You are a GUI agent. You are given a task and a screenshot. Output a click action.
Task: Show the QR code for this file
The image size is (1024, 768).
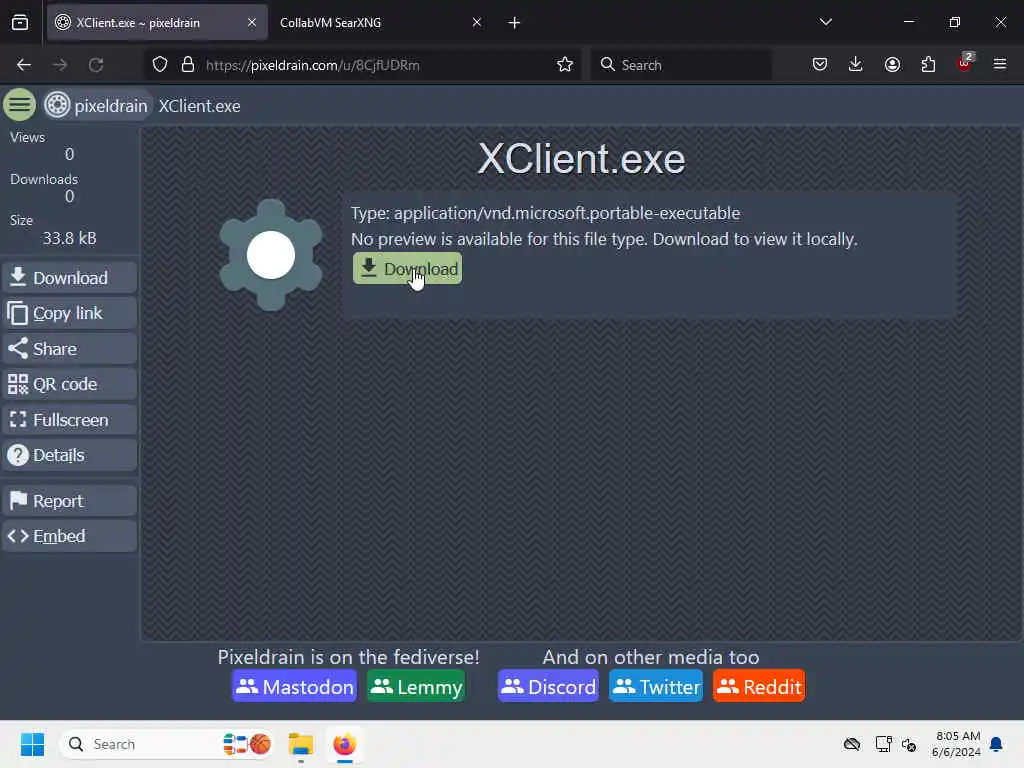pos(69,384)
